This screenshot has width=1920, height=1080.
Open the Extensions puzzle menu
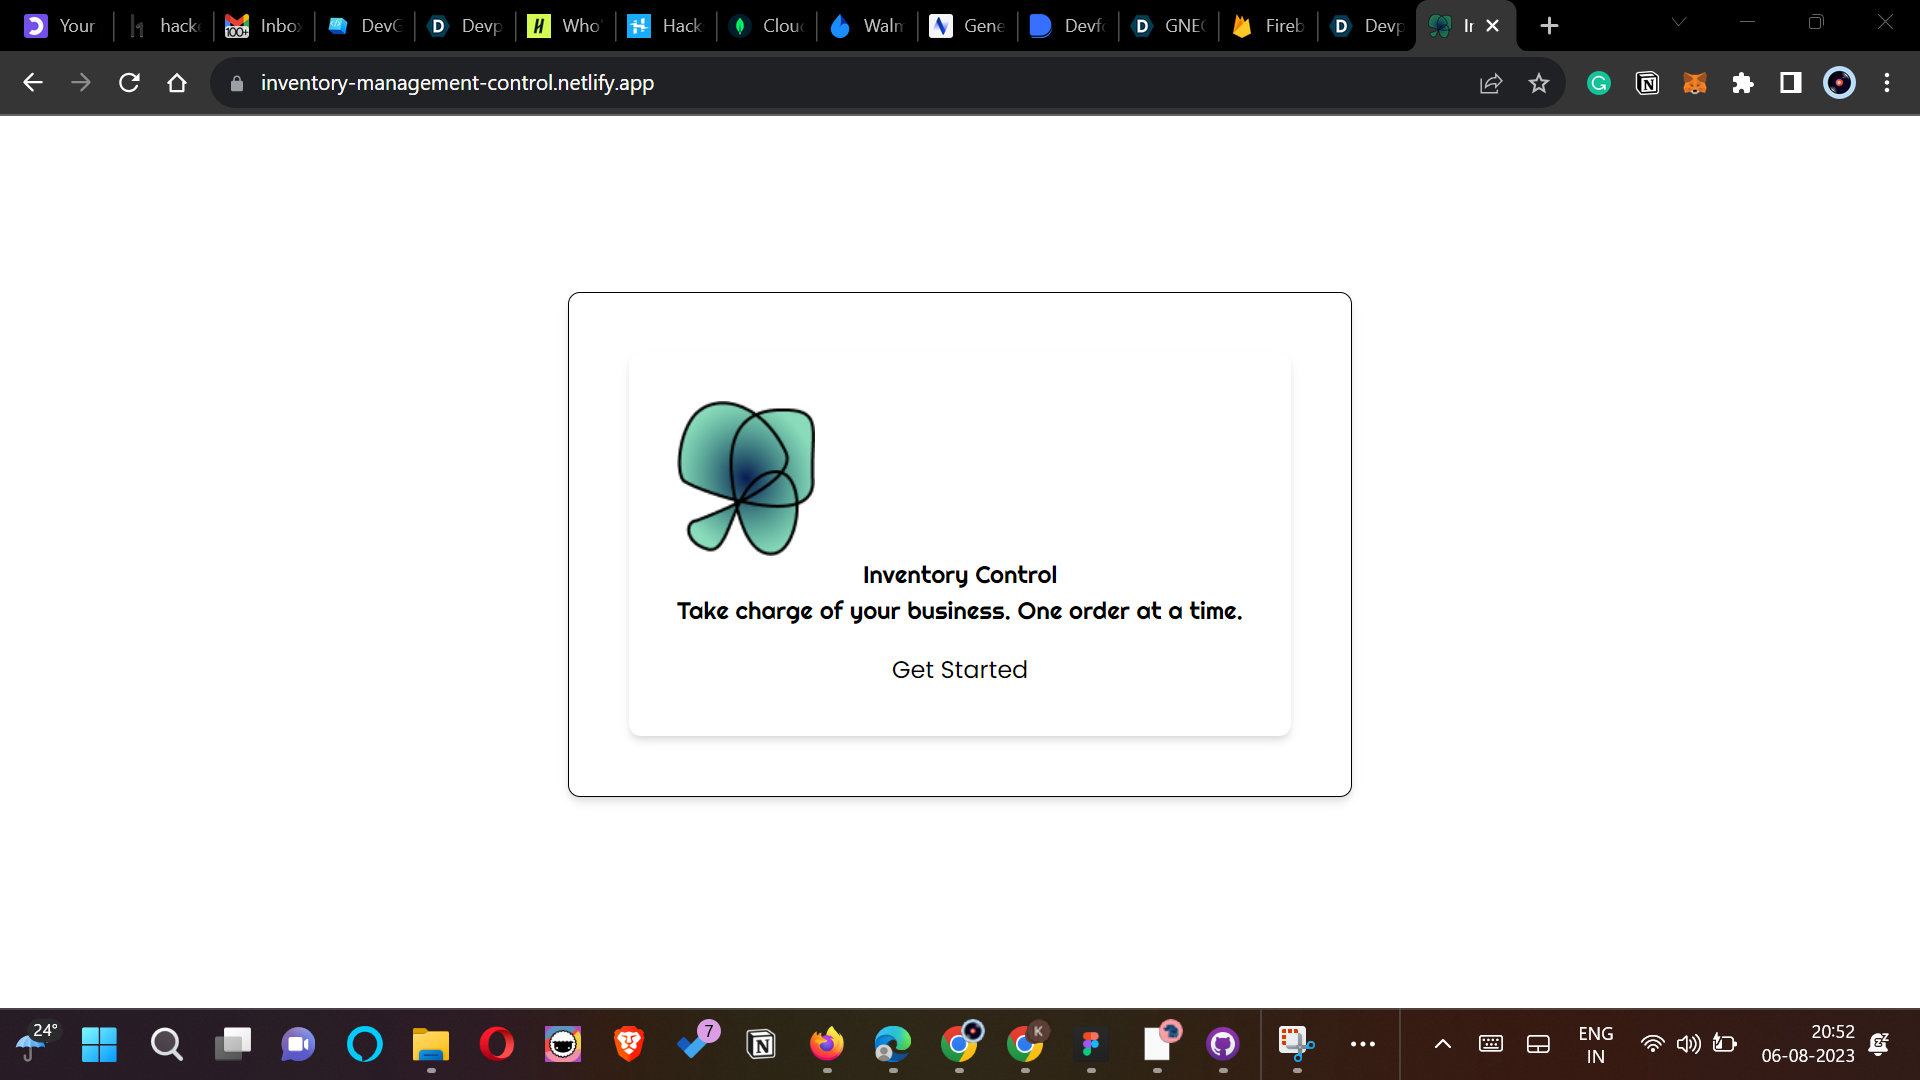(1743, 83)
